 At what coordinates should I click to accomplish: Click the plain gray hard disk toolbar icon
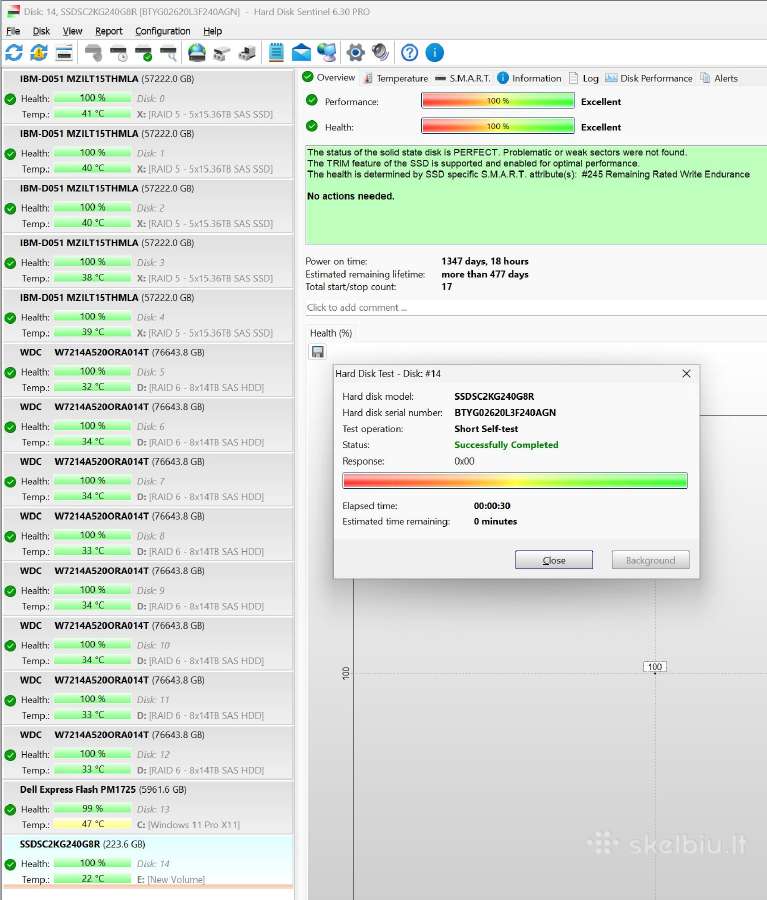click(94, 53)
